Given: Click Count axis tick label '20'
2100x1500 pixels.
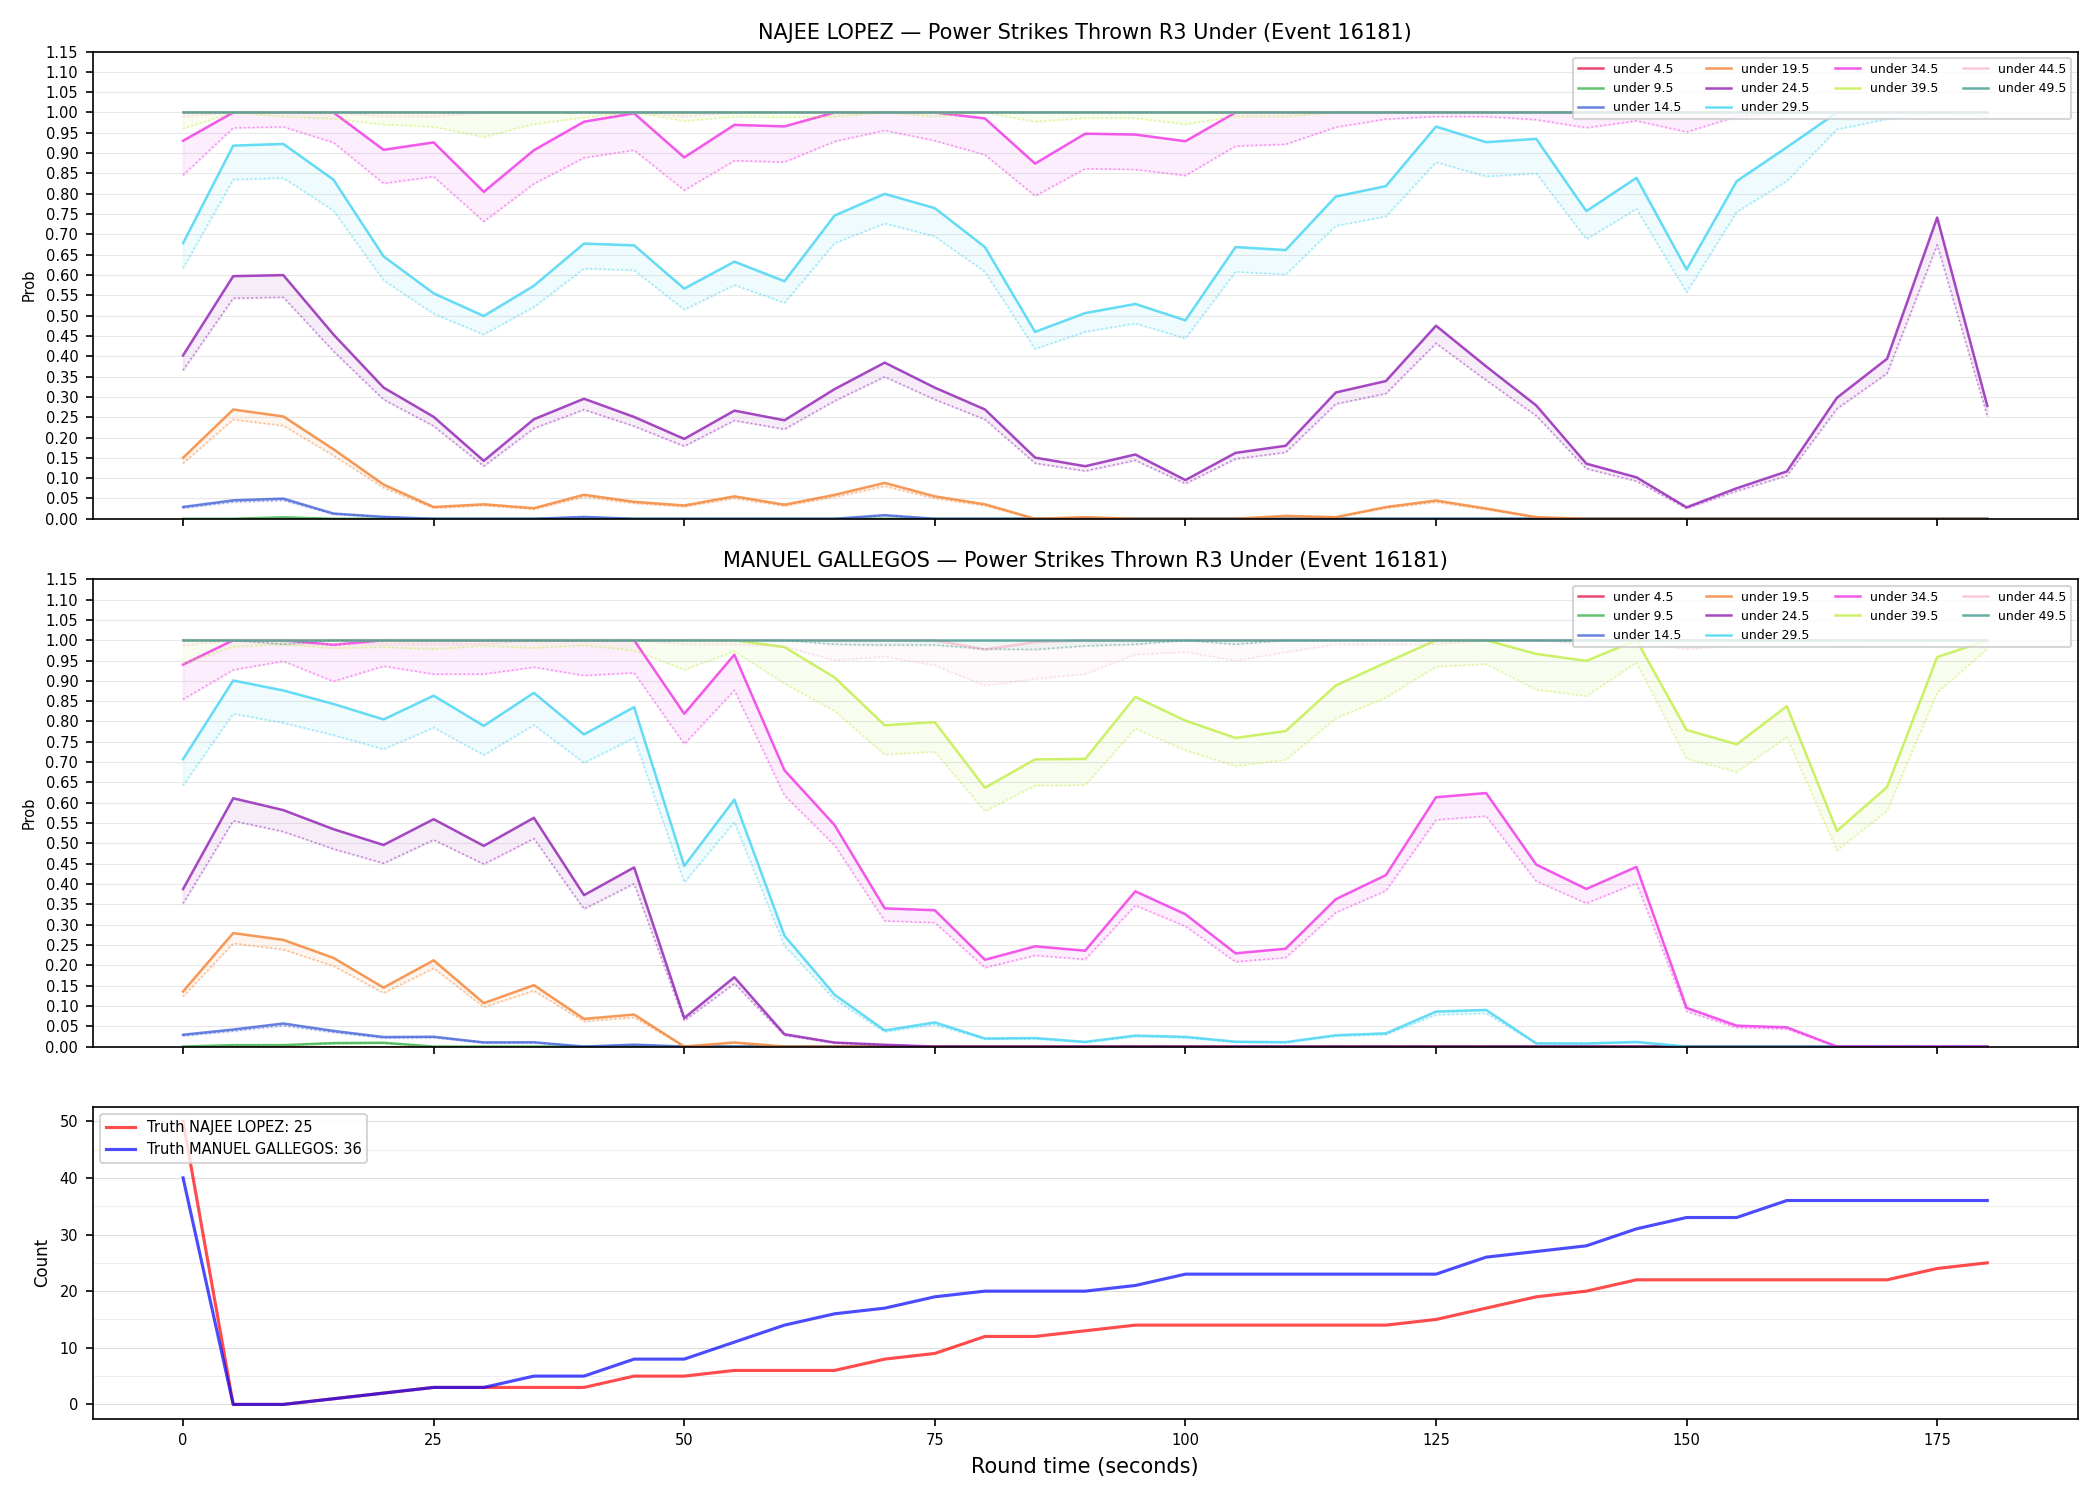Looking at the screenshot, I should click(69, 1291).
